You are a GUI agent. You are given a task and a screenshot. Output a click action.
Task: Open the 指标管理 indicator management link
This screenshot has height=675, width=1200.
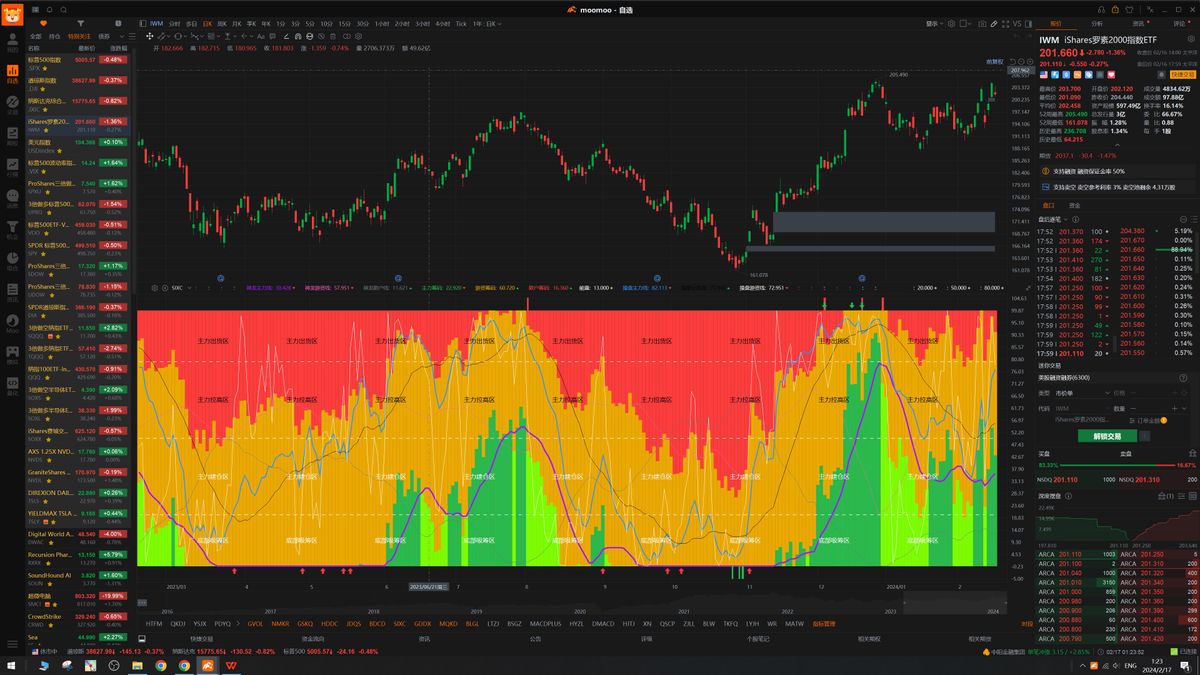[x=824, y=623]
